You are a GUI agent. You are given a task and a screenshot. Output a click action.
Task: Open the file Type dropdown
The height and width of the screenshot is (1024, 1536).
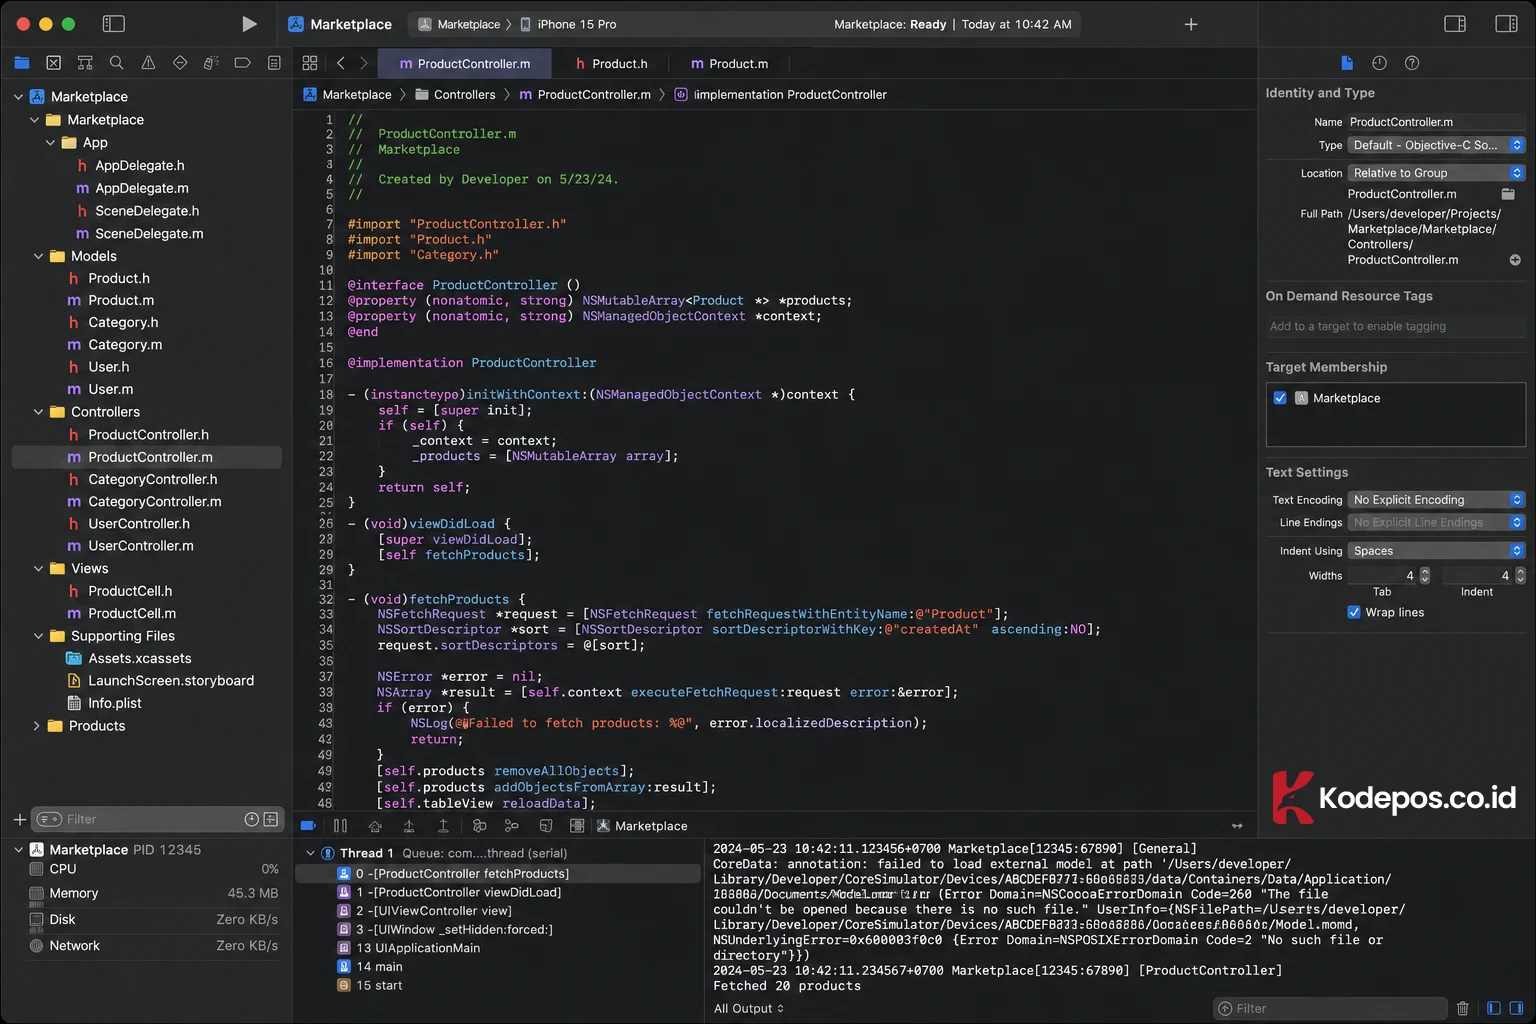(1436, 145)
